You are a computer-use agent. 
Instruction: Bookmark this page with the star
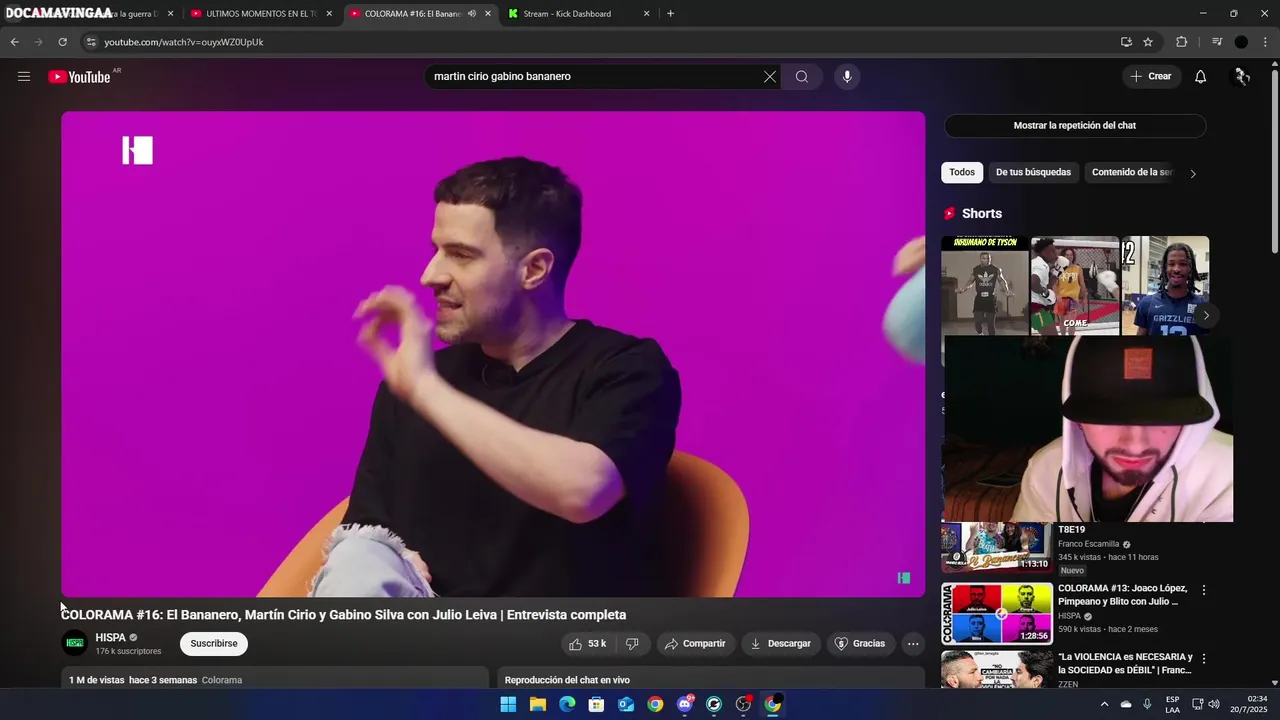coord(1148,42)
